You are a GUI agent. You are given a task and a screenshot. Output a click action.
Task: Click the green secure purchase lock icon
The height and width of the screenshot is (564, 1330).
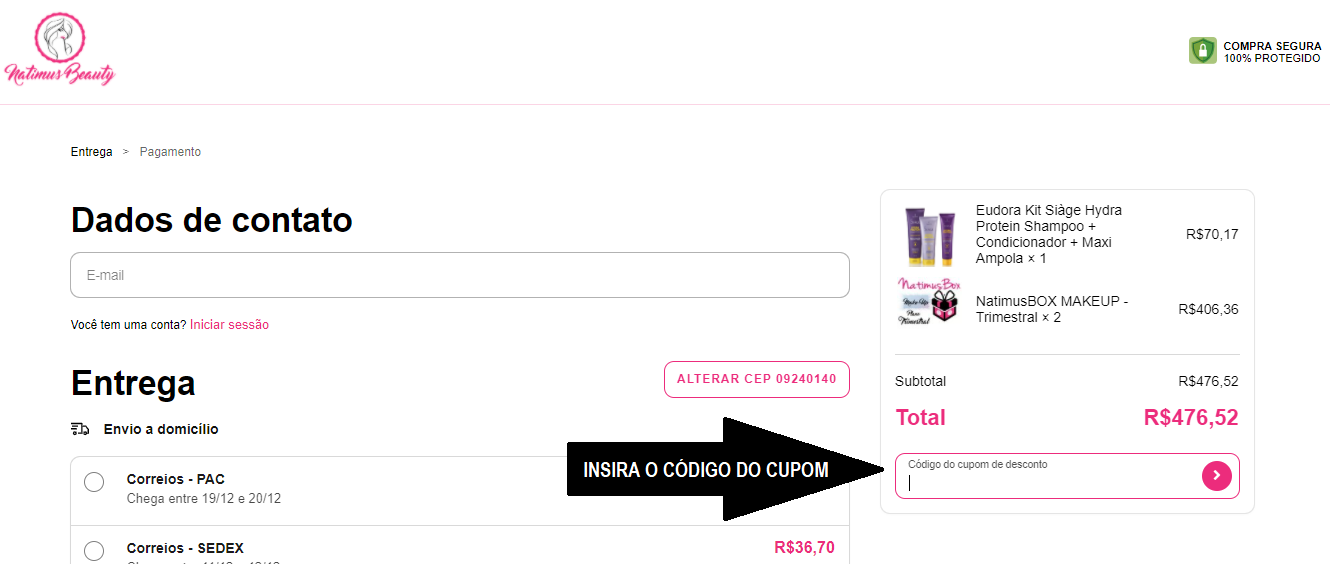[1202, 51]
